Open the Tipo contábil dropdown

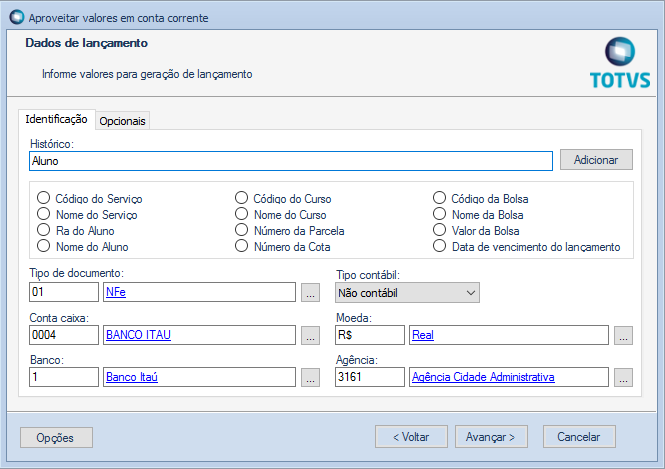click(x=407, y=293)
